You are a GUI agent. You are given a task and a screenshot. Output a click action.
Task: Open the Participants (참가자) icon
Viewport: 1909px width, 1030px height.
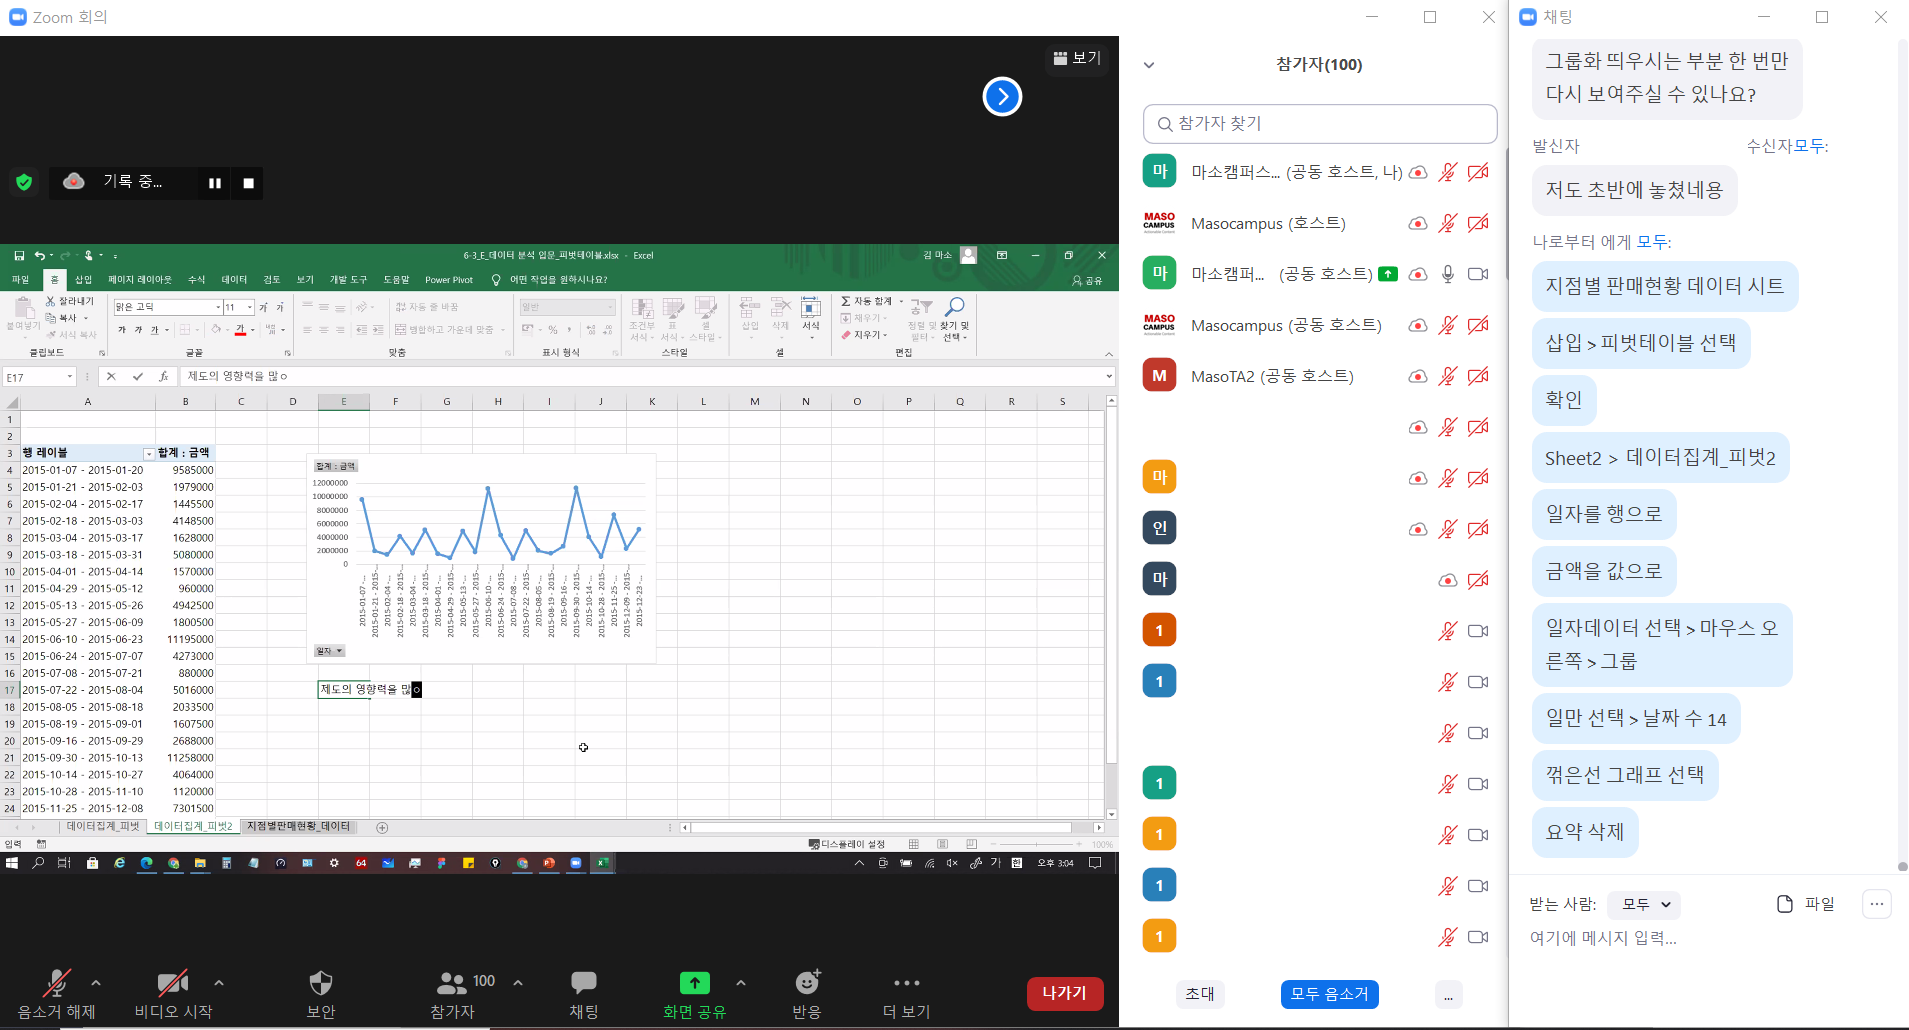pos(452,983)
